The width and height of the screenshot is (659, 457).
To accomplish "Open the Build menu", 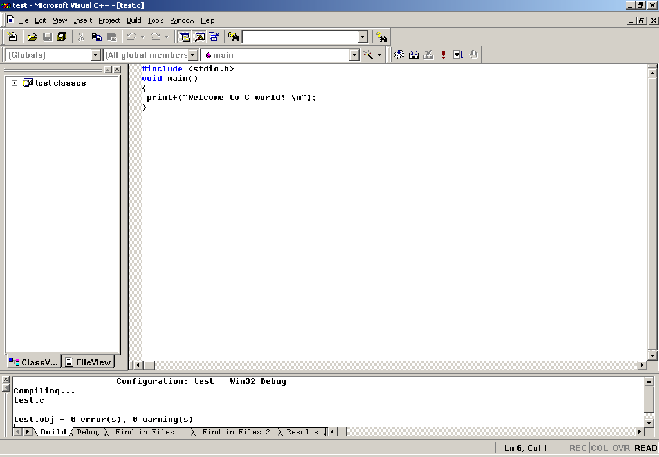I will coord(134,21).
